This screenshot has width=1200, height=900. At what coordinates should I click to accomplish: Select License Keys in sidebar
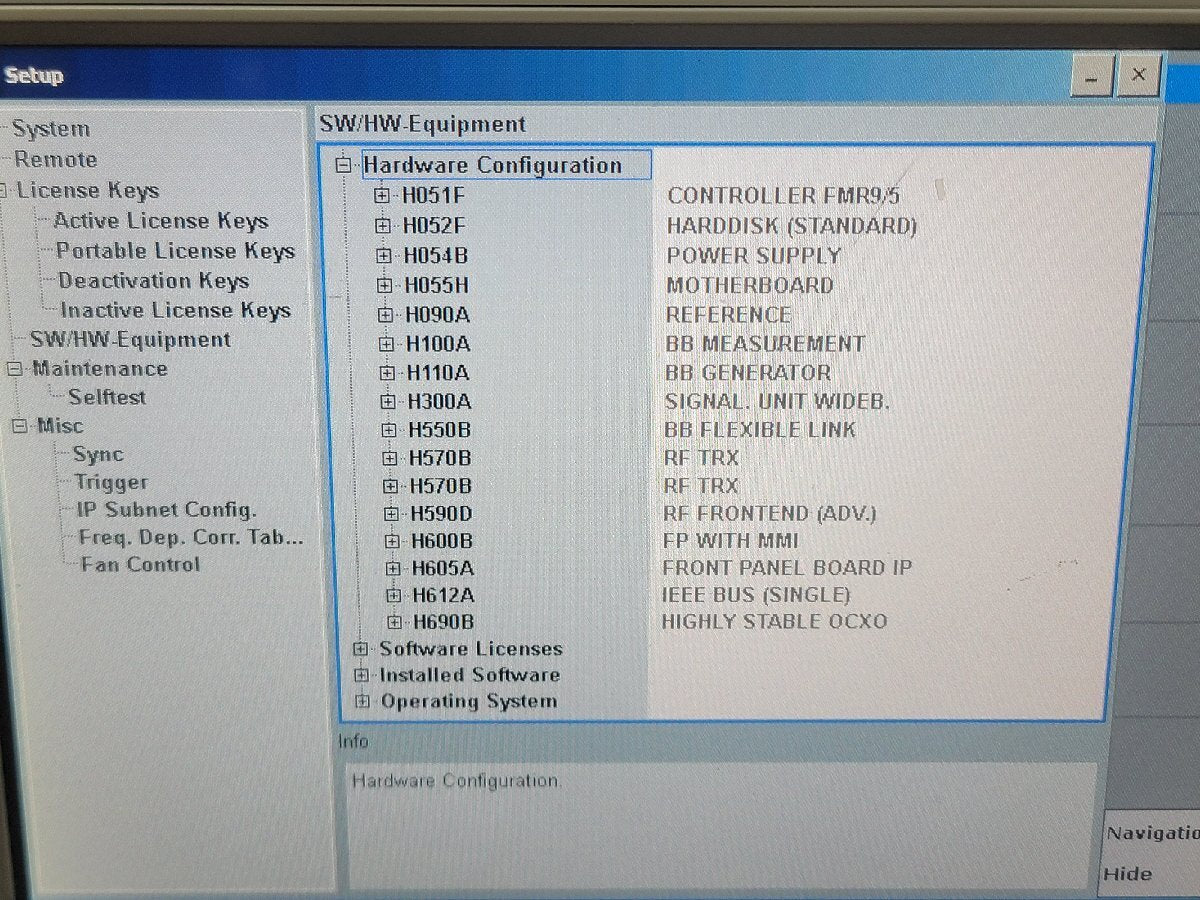[88, 190]
